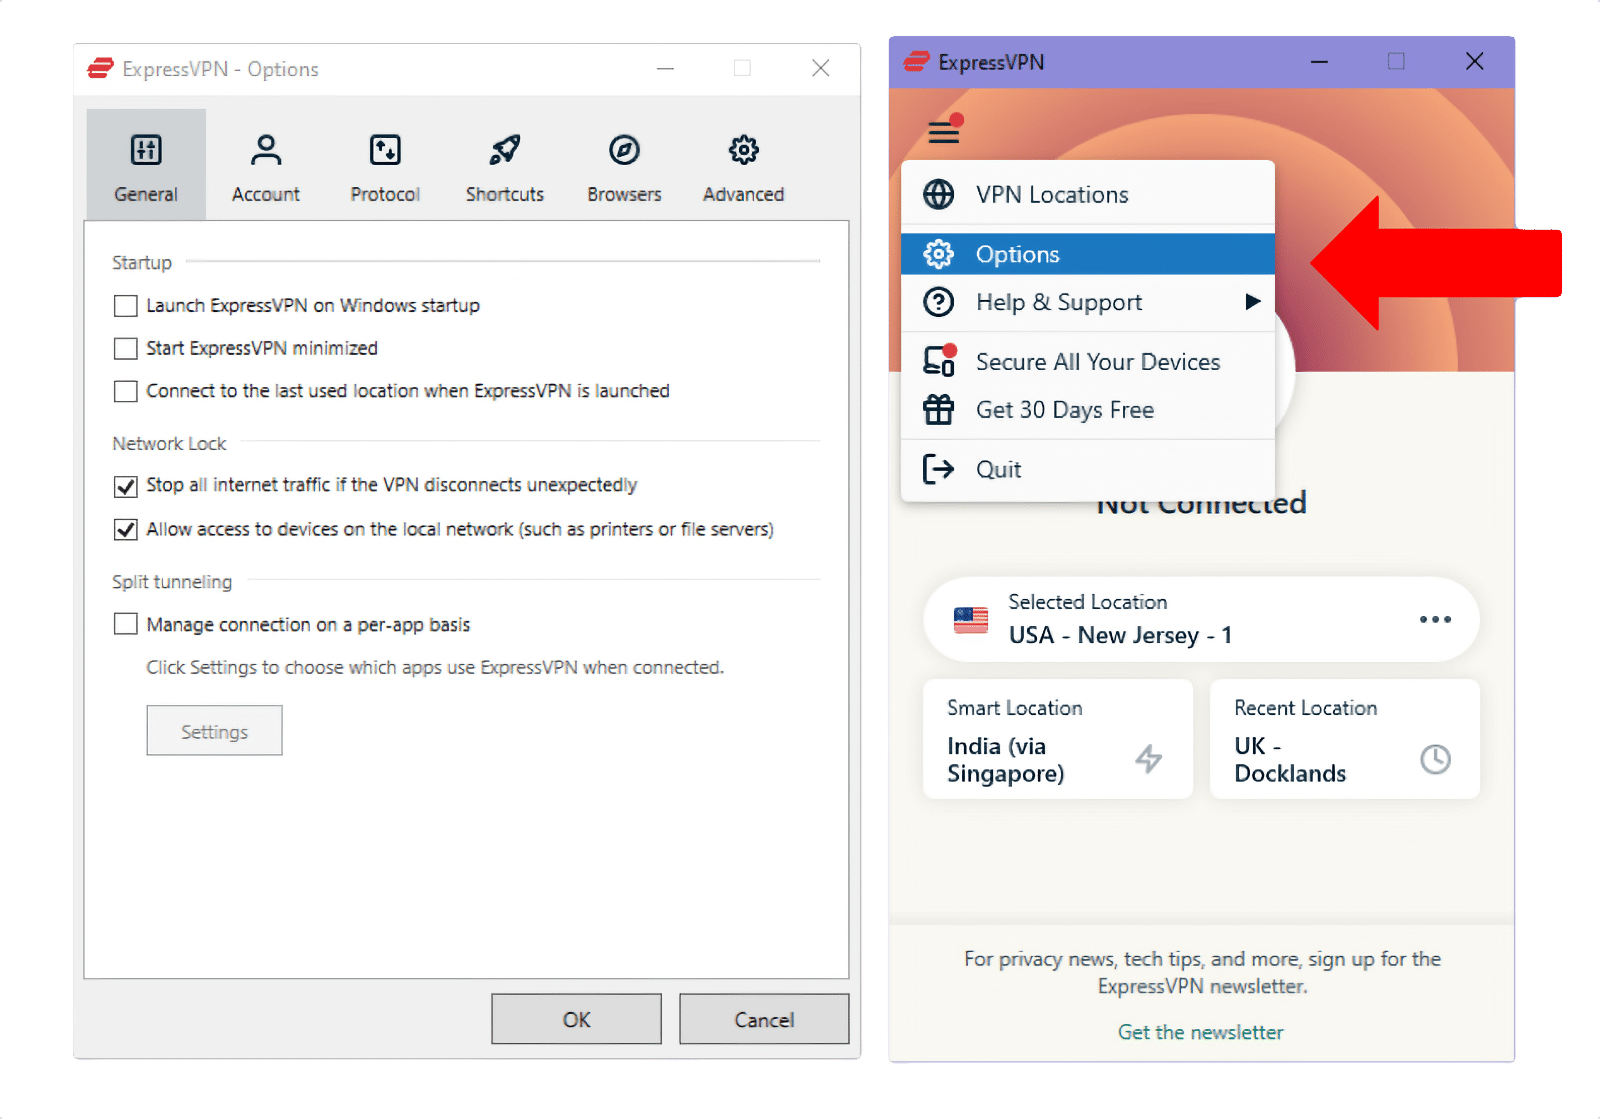Click the ExpressVPN logo in the main window title bar
The width and height of the screenshot is (1600, 1119).
point(916,62)
